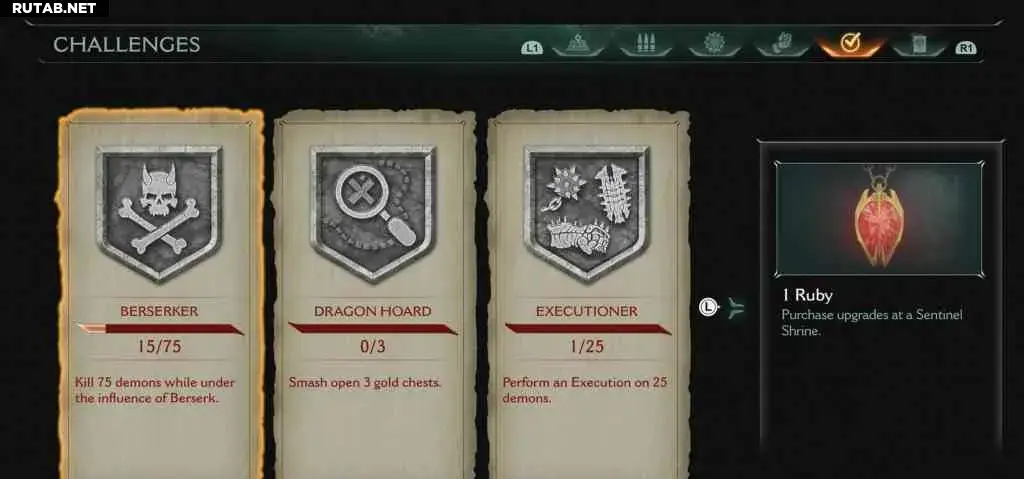Click the Berserker 15/75 progress bar
This screenshot has height=479, width=1024.
coord(159,329)
